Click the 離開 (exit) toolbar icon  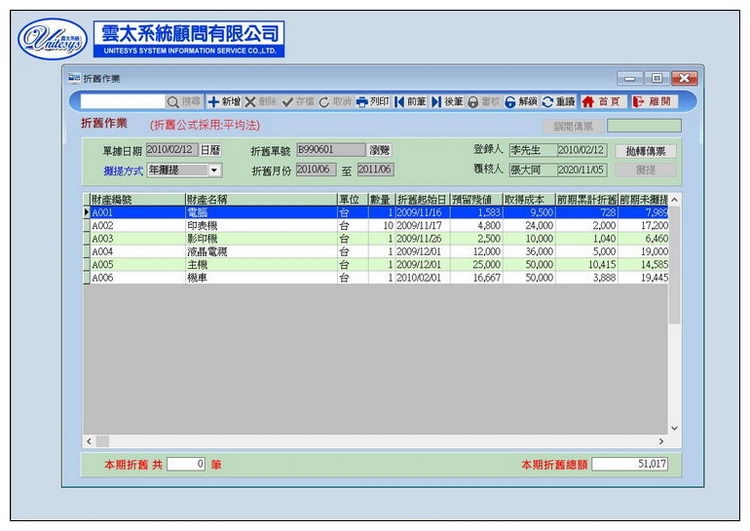coord(653,102)
